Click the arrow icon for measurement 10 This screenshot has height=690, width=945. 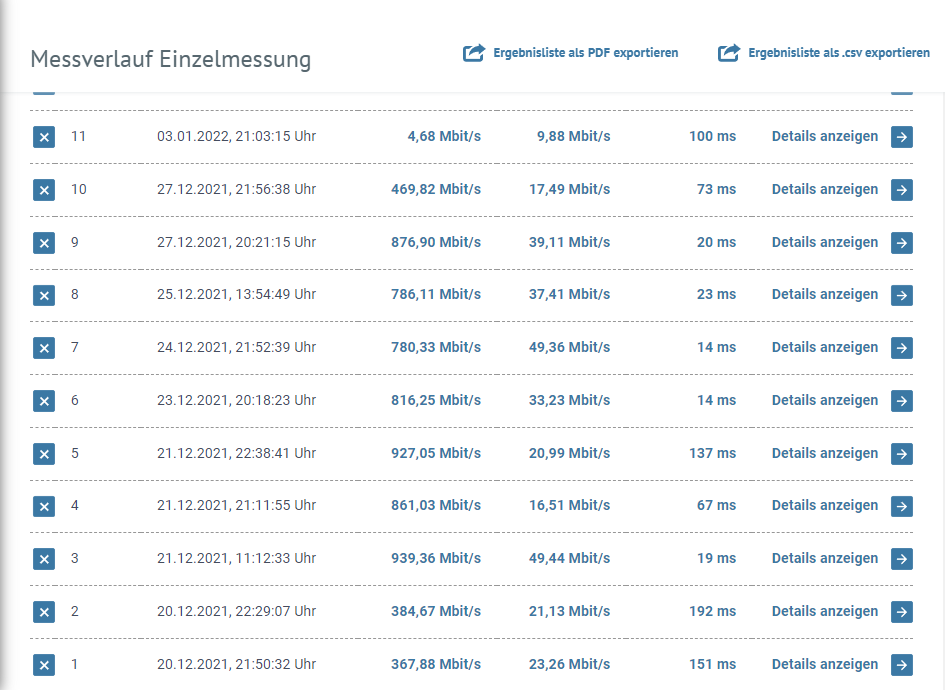point(902,190)
